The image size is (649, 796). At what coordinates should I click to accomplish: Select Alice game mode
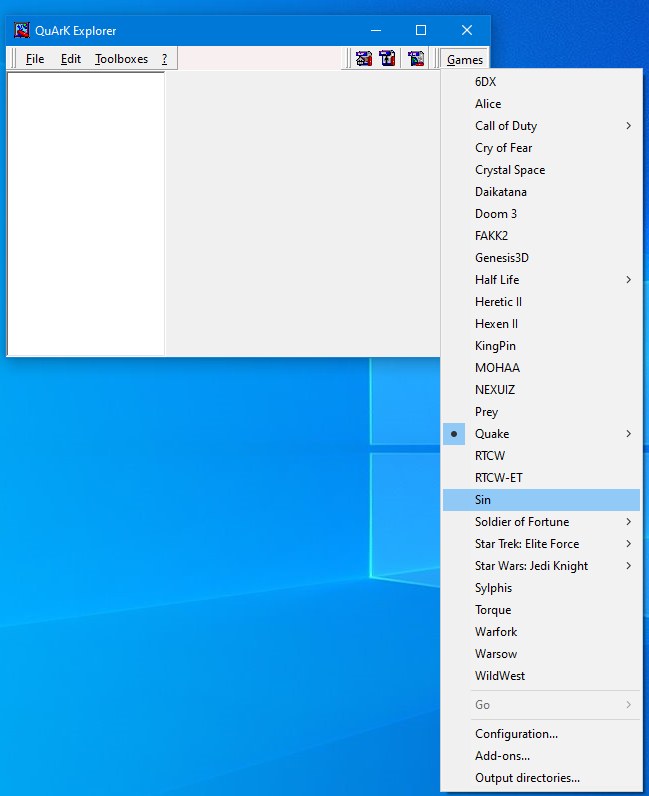pos(541,104)
